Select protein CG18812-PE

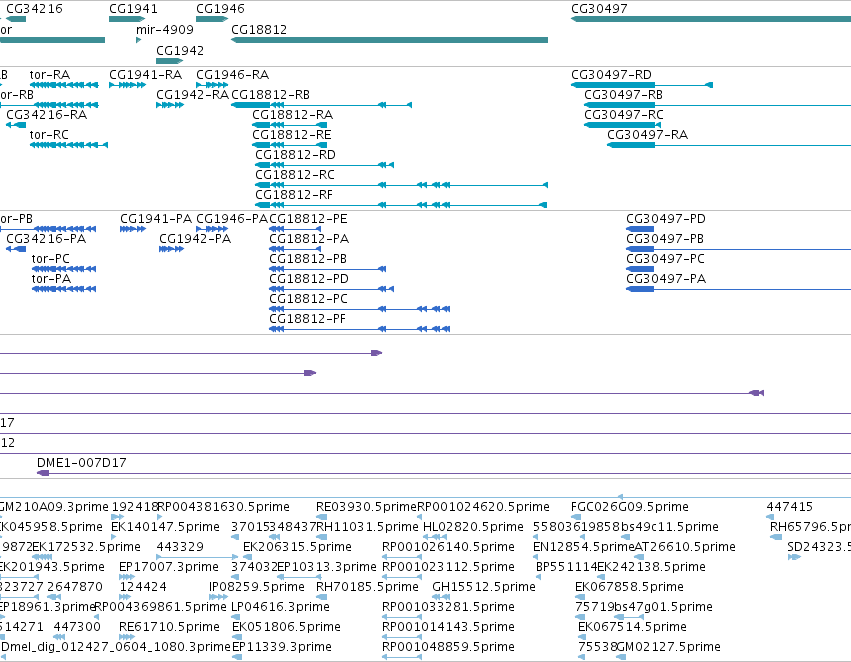click(x=295, y=229)
